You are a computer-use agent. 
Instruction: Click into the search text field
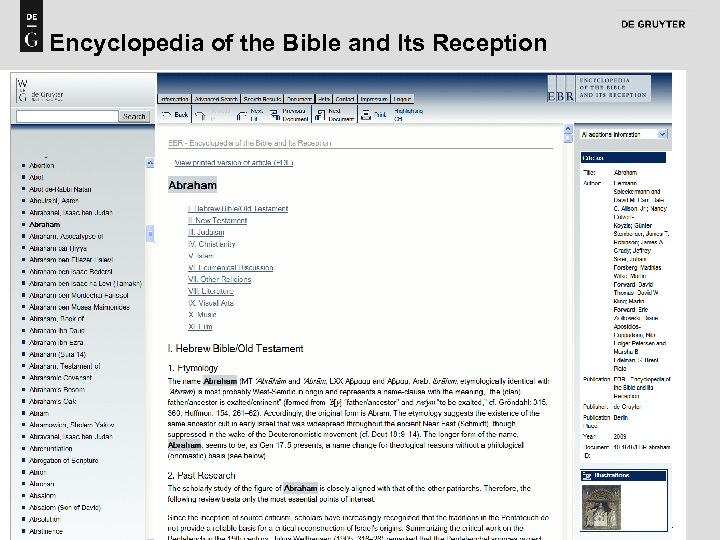(x=67, y=117)
